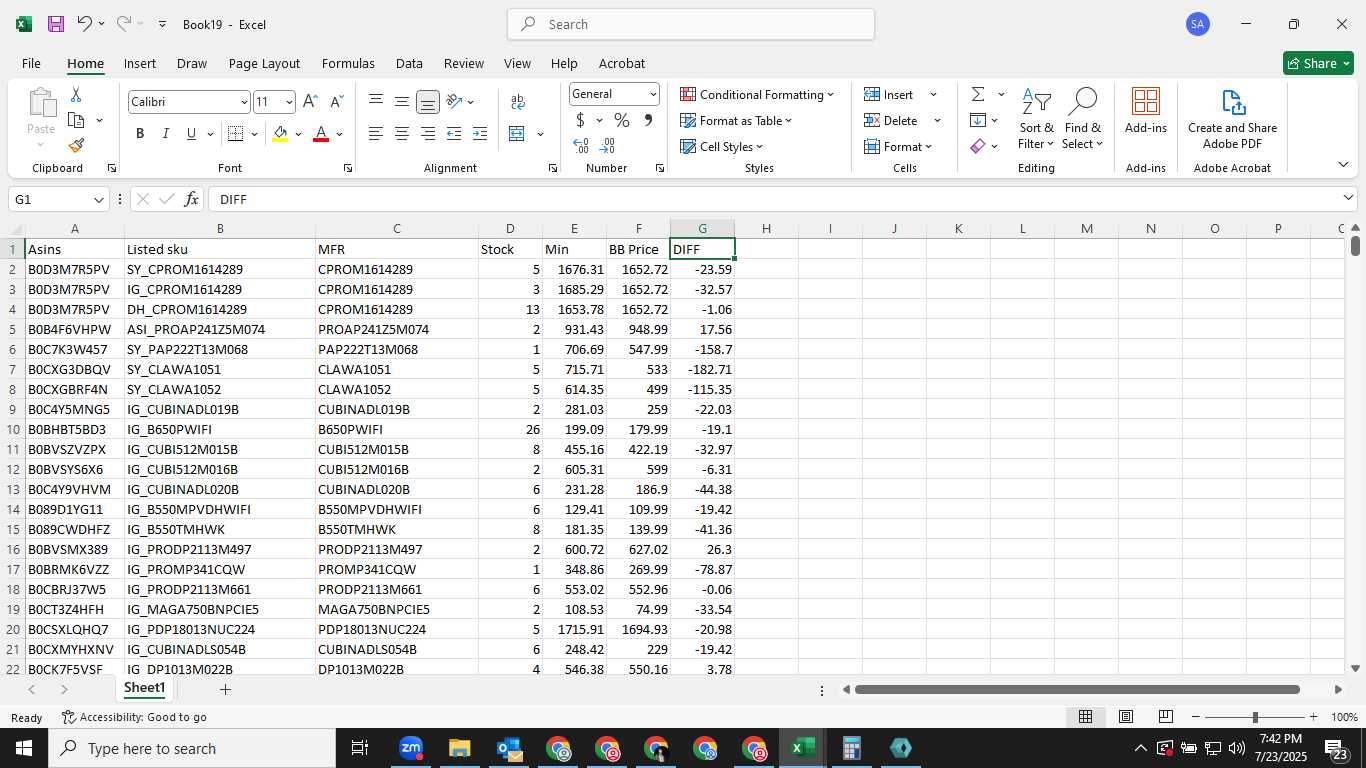
Task: Open Find & Select options
Action: [1083, 119]
